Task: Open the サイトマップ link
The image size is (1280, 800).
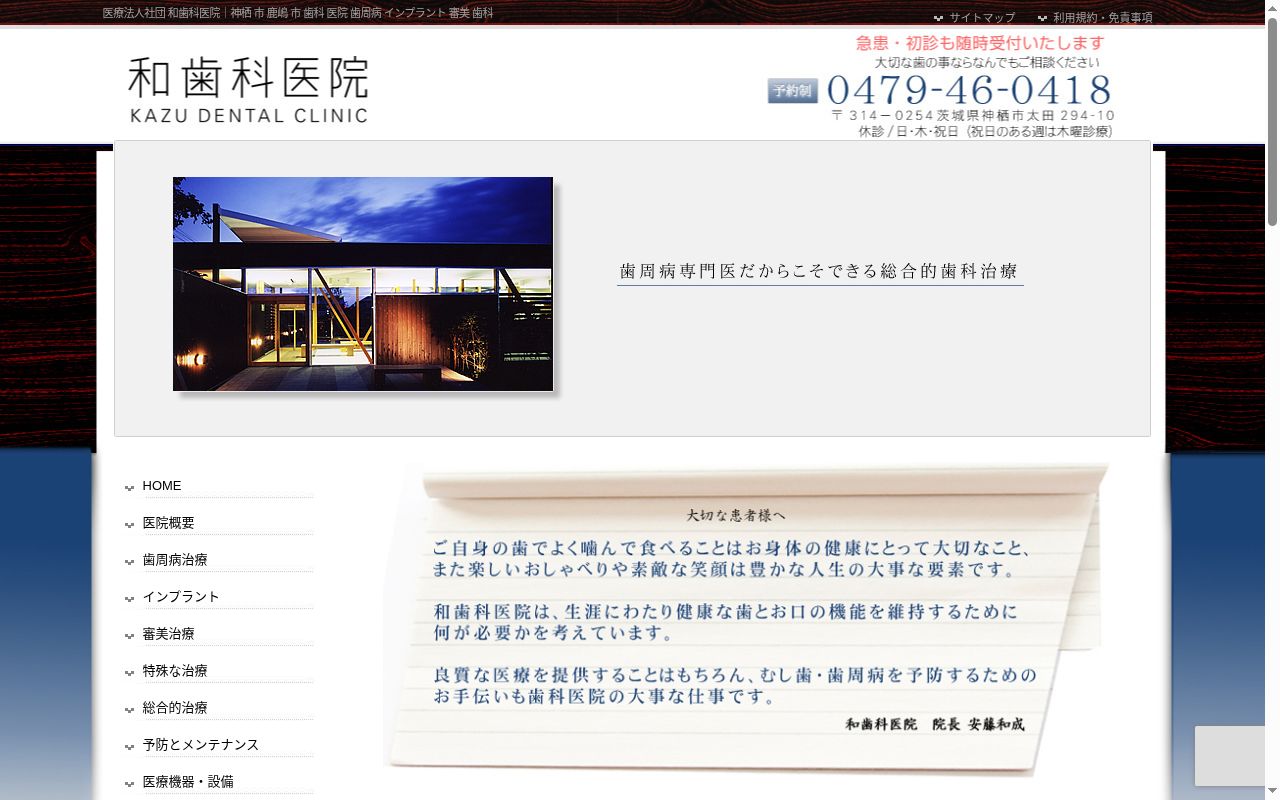Action: pyautogui.click(x=982, y=18)
